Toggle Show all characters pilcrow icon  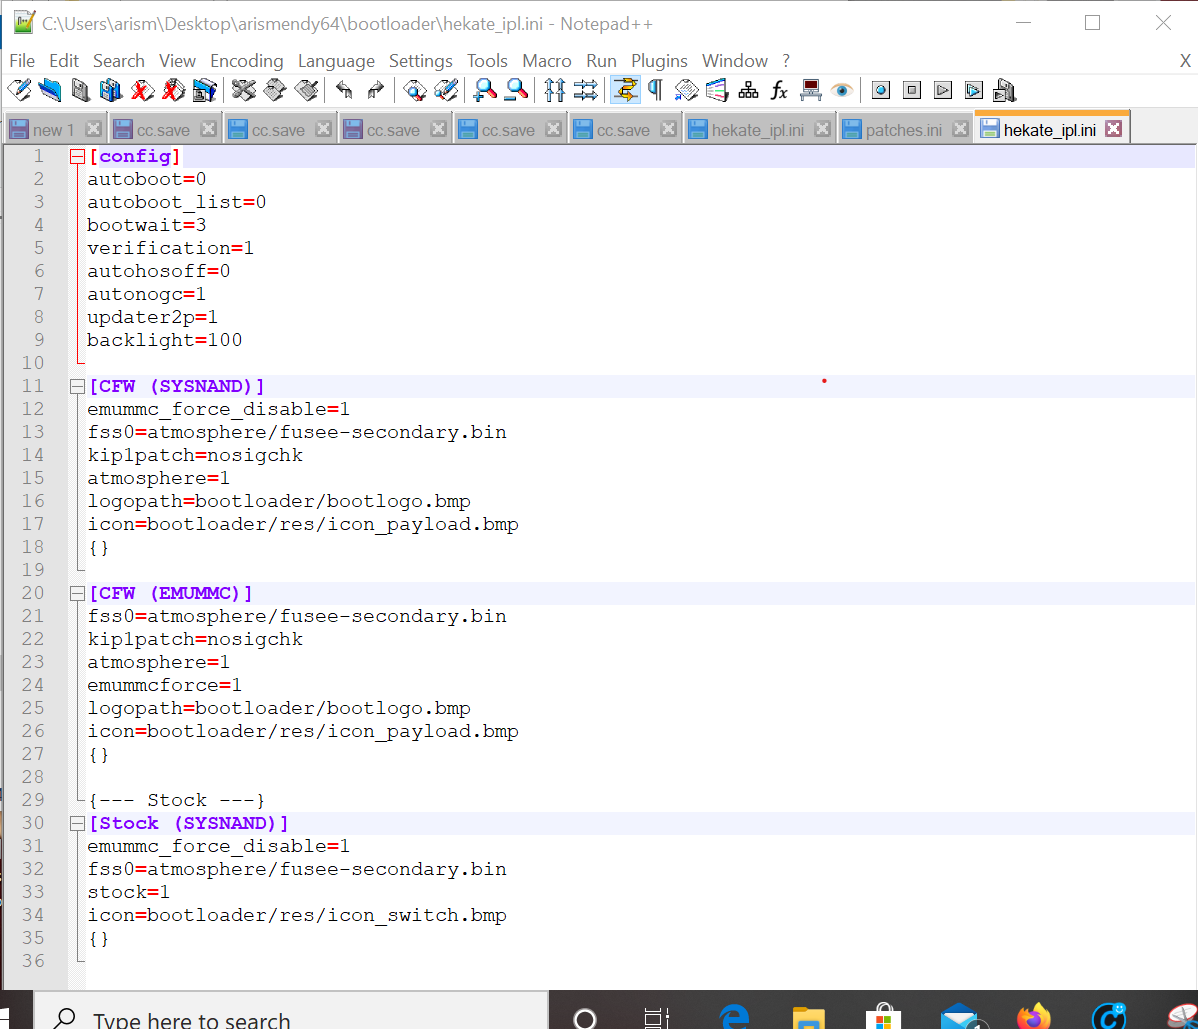pos(656,91)
